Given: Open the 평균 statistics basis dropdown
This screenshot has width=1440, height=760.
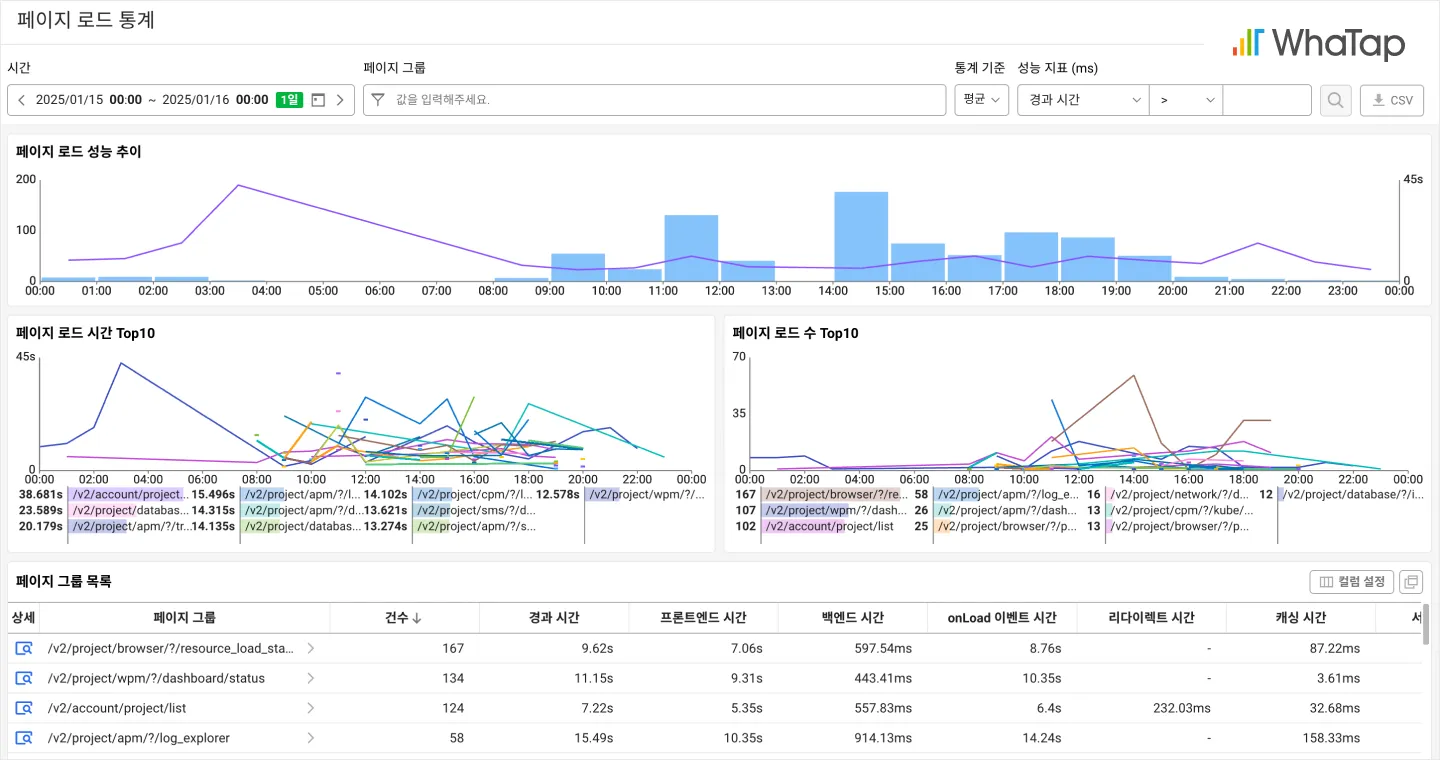Looking at the screenshot, I should pos(982,100).
